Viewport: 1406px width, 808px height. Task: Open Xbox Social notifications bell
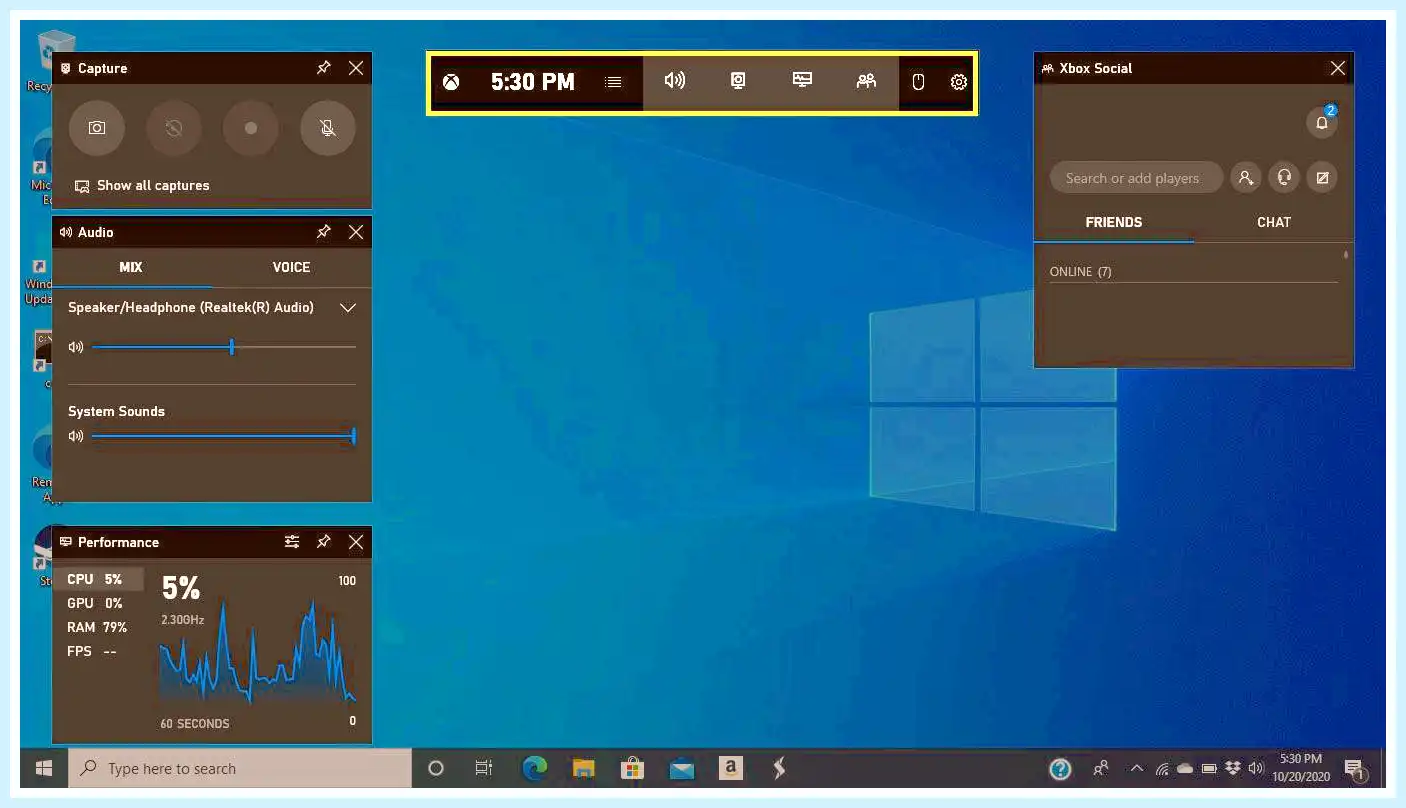(x=1322, y=123)
